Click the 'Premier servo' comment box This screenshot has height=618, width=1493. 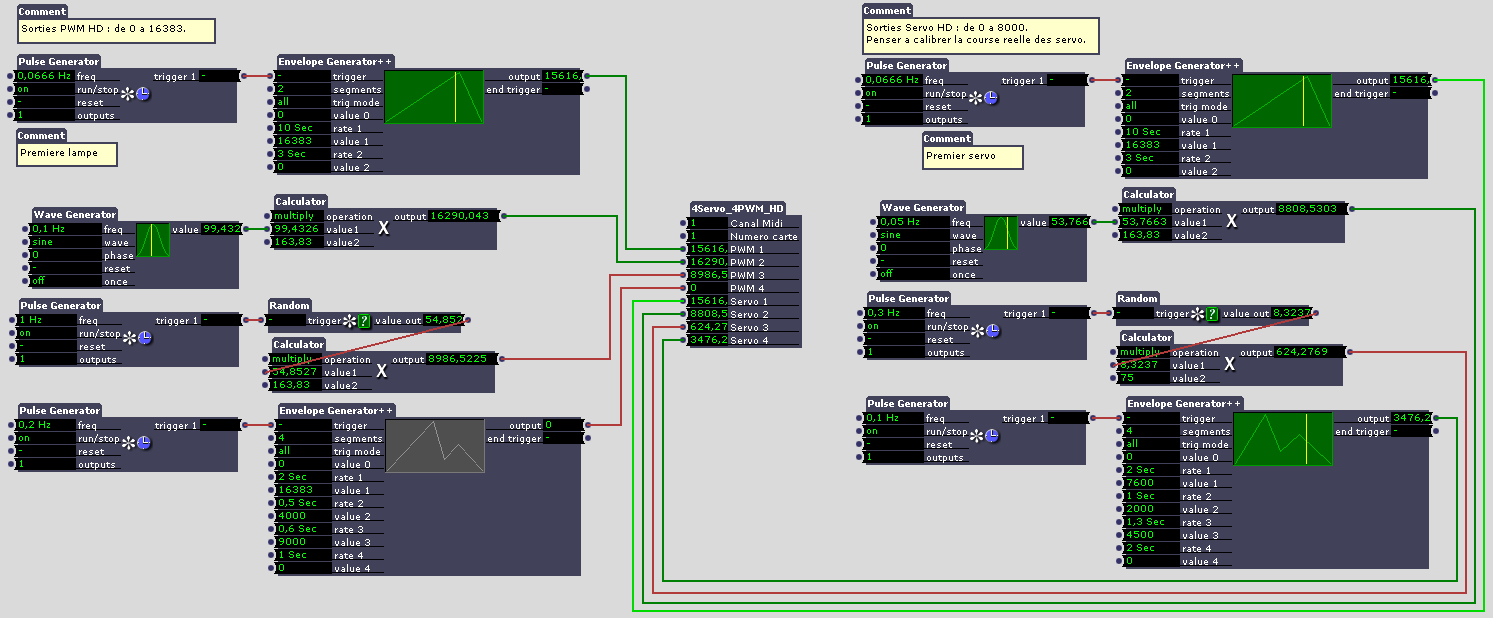coord(972,157)
